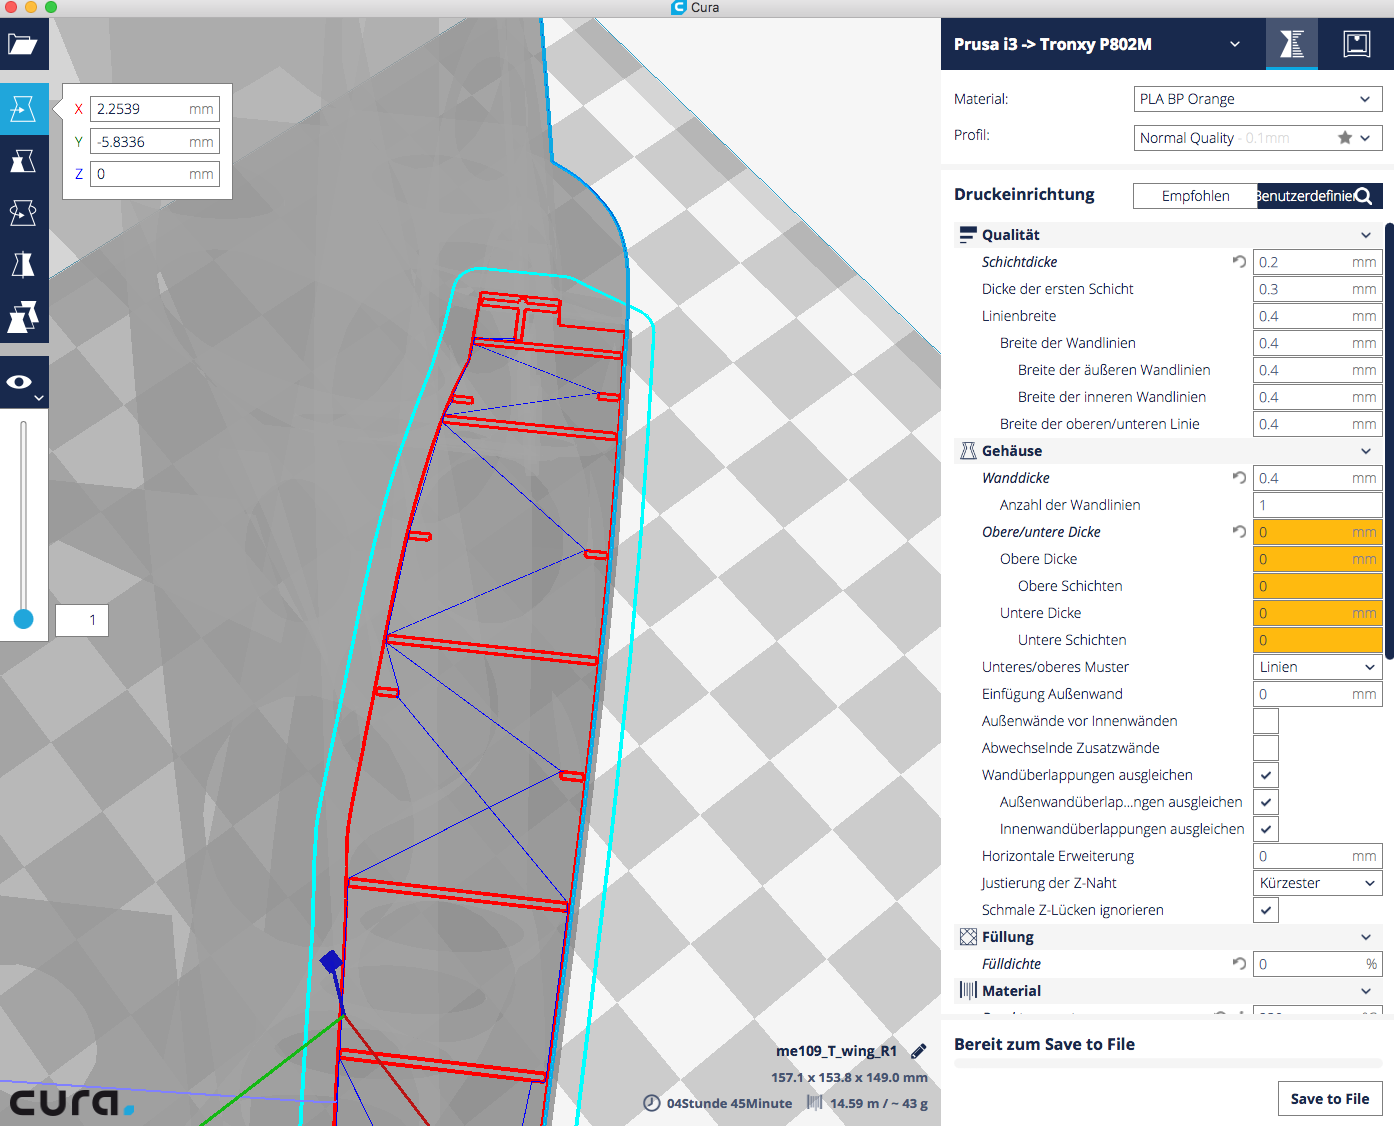Switch to Benutzerdefiniert setup mode
The image size is (1394, 1126).
pos(1305,196)
